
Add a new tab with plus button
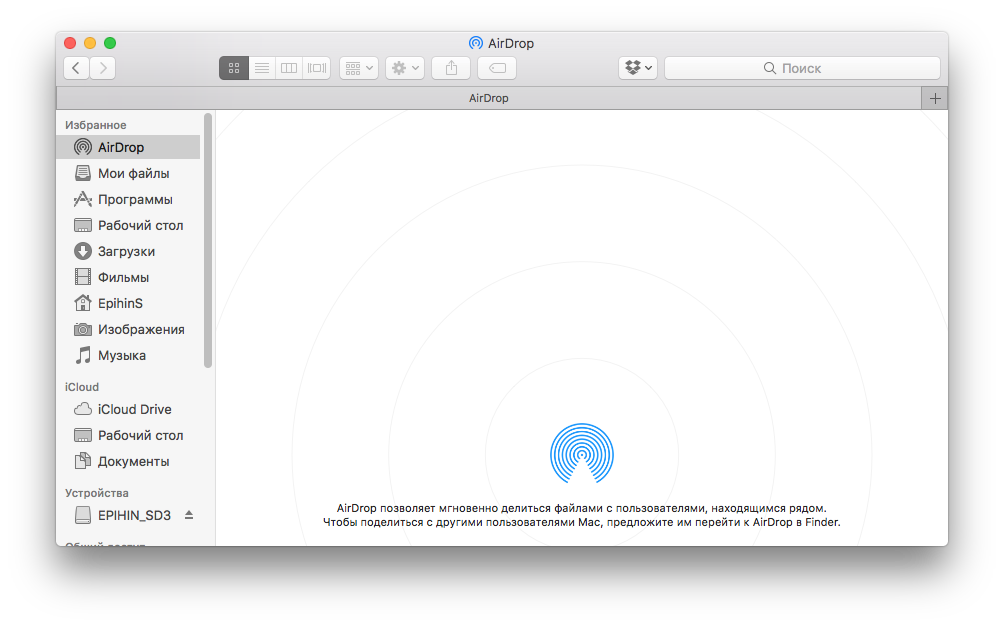[934, 98]
